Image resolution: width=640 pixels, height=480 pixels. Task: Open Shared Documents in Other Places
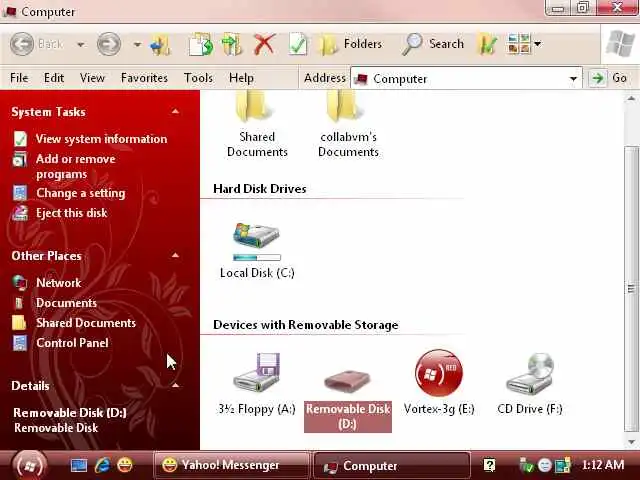click(86, 322)
